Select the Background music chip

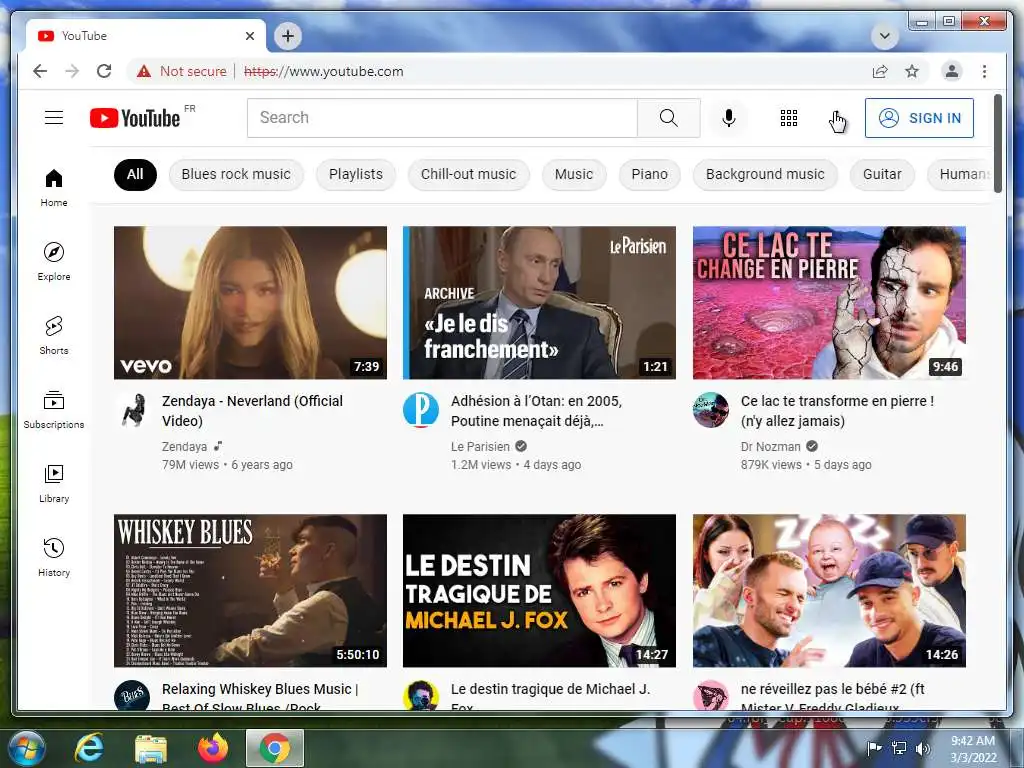click(765, 174)
